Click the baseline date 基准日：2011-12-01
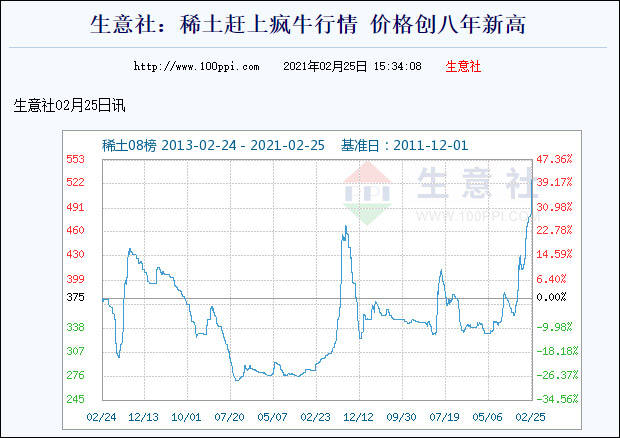 point(405,145)
